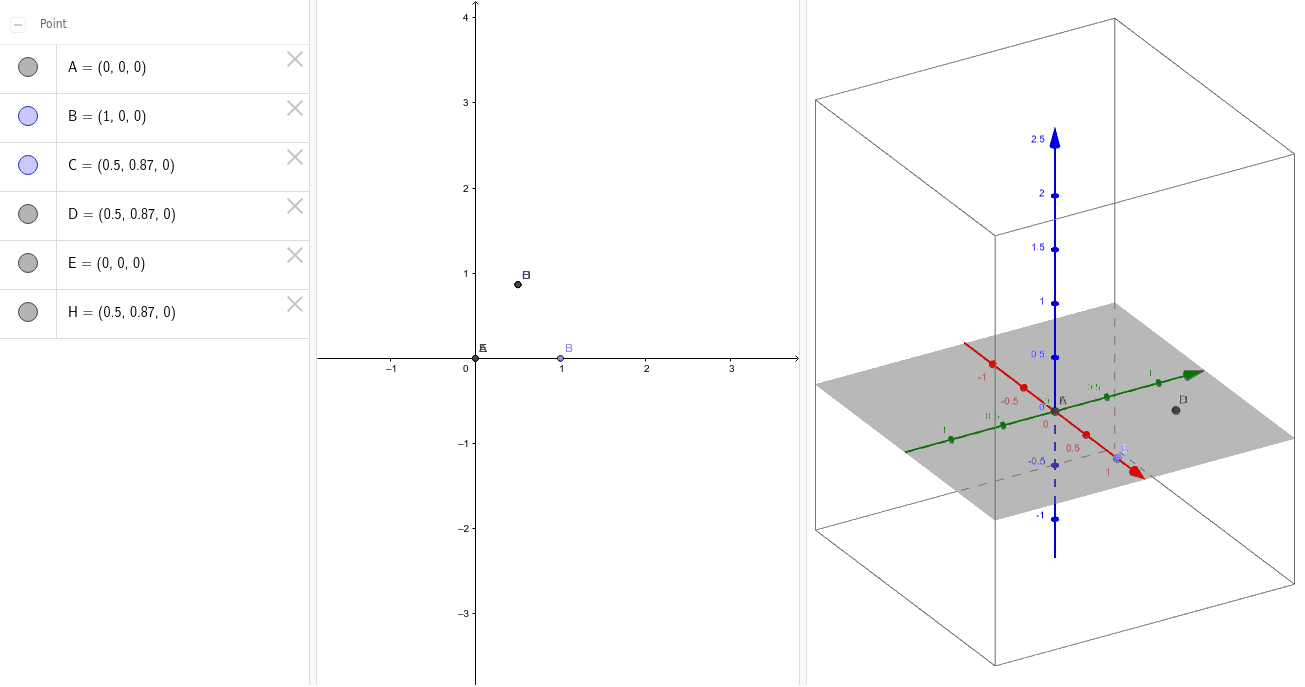Delete point D using its X icon

pyautogui.click(x=294, y=206)
